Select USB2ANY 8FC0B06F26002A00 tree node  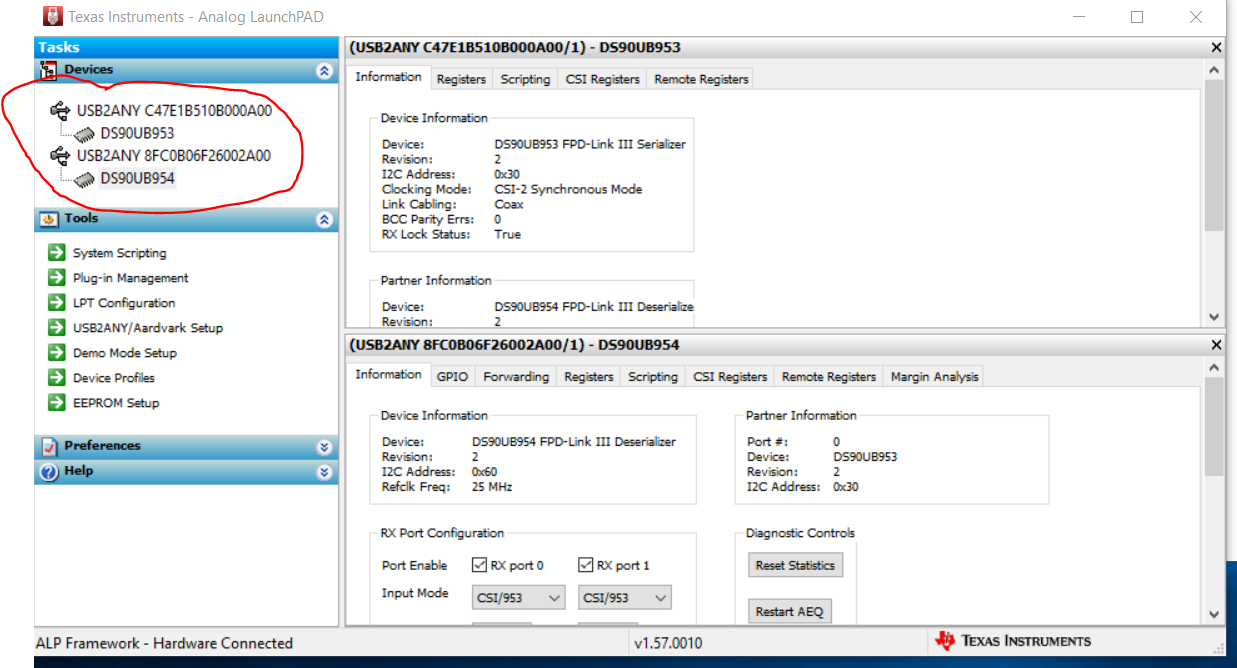coord(174,156)
